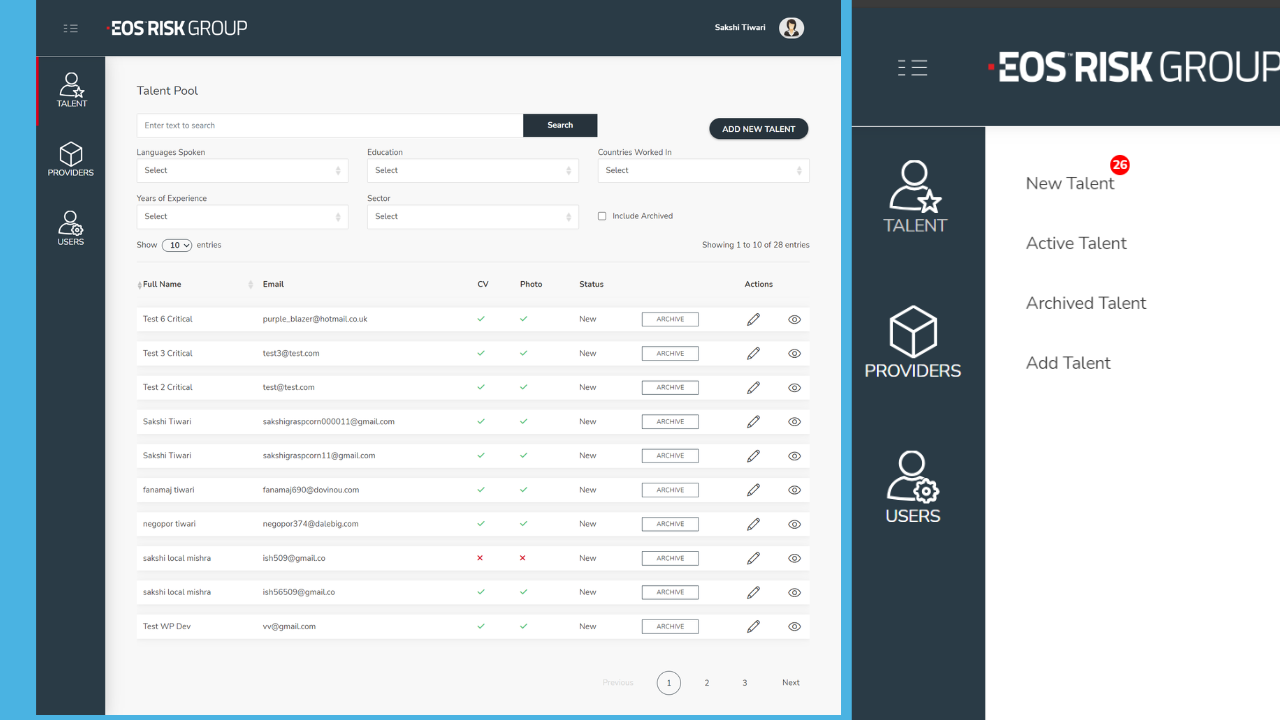Viewport: 1280px width, 720px height.
Task: Click the 26 notification badge on New Talent
Action: pyautogui.click(x=1120, y=165)
